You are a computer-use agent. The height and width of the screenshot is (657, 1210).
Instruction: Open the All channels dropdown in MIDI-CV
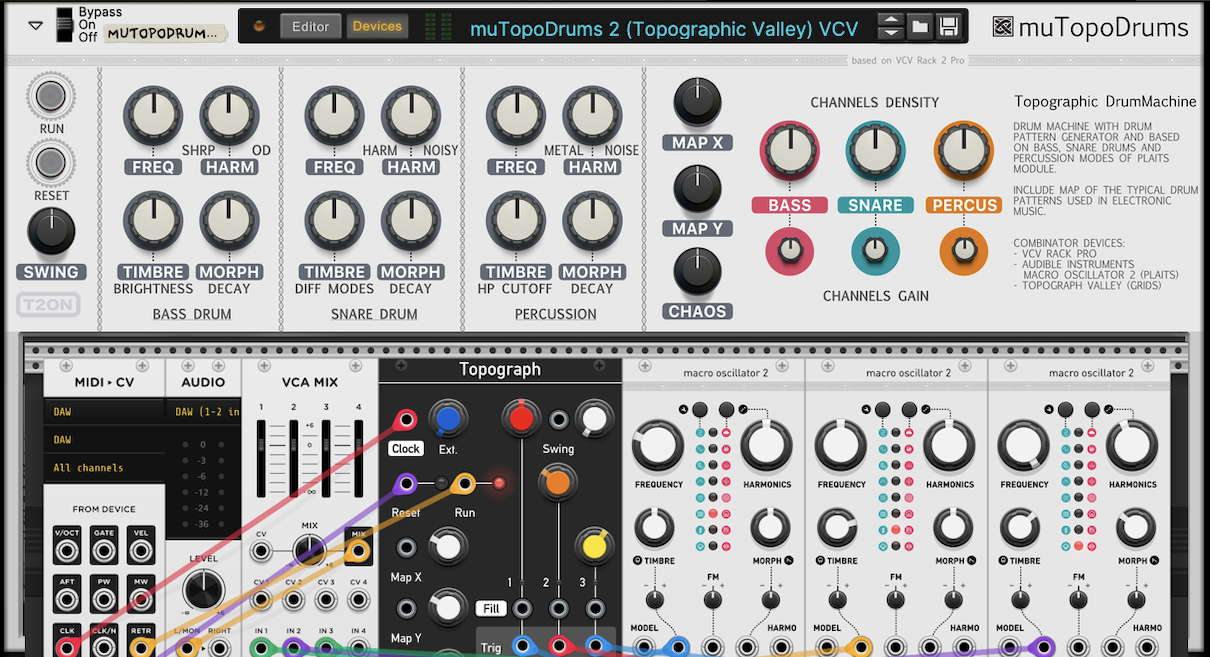pyautogui.click(x=104, y=467)
